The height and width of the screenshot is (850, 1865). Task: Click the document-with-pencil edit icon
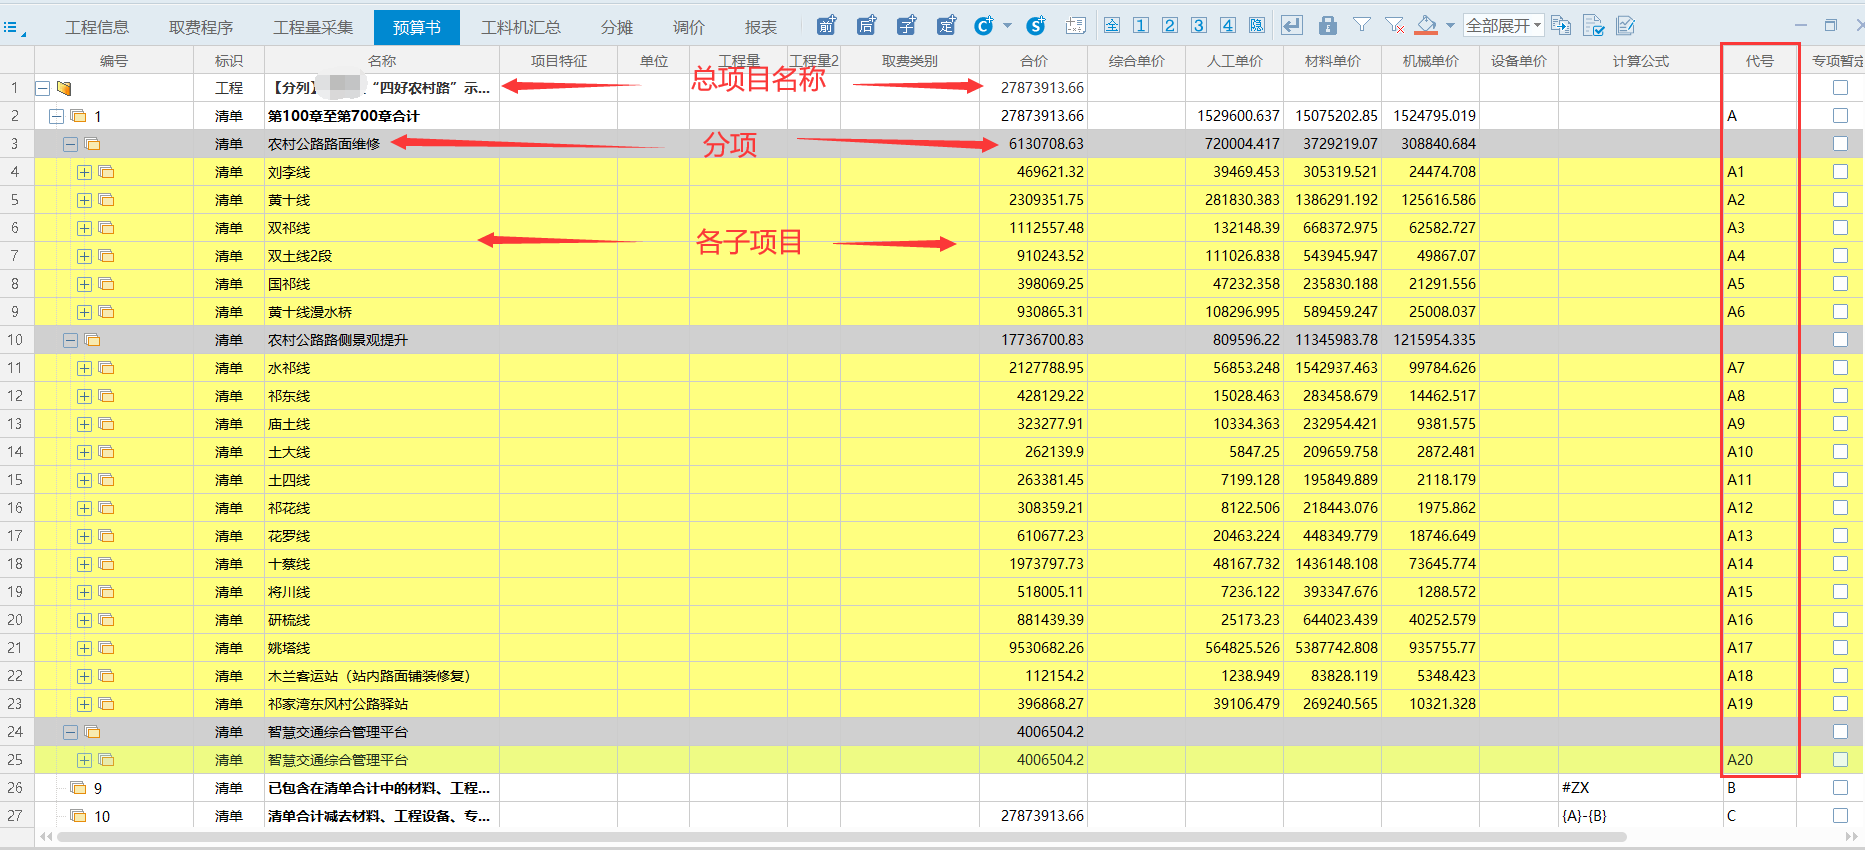pyautogui.click(x=1626, y=26)
